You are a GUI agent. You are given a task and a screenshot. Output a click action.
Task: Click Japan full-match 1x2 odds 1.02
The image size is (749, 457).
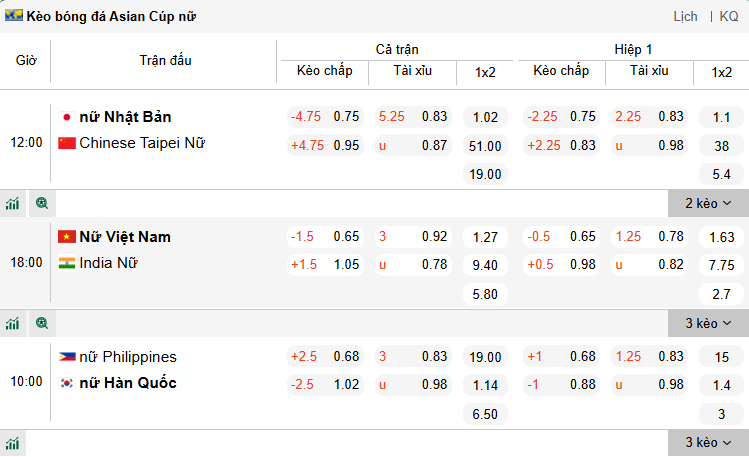point(485,116)
